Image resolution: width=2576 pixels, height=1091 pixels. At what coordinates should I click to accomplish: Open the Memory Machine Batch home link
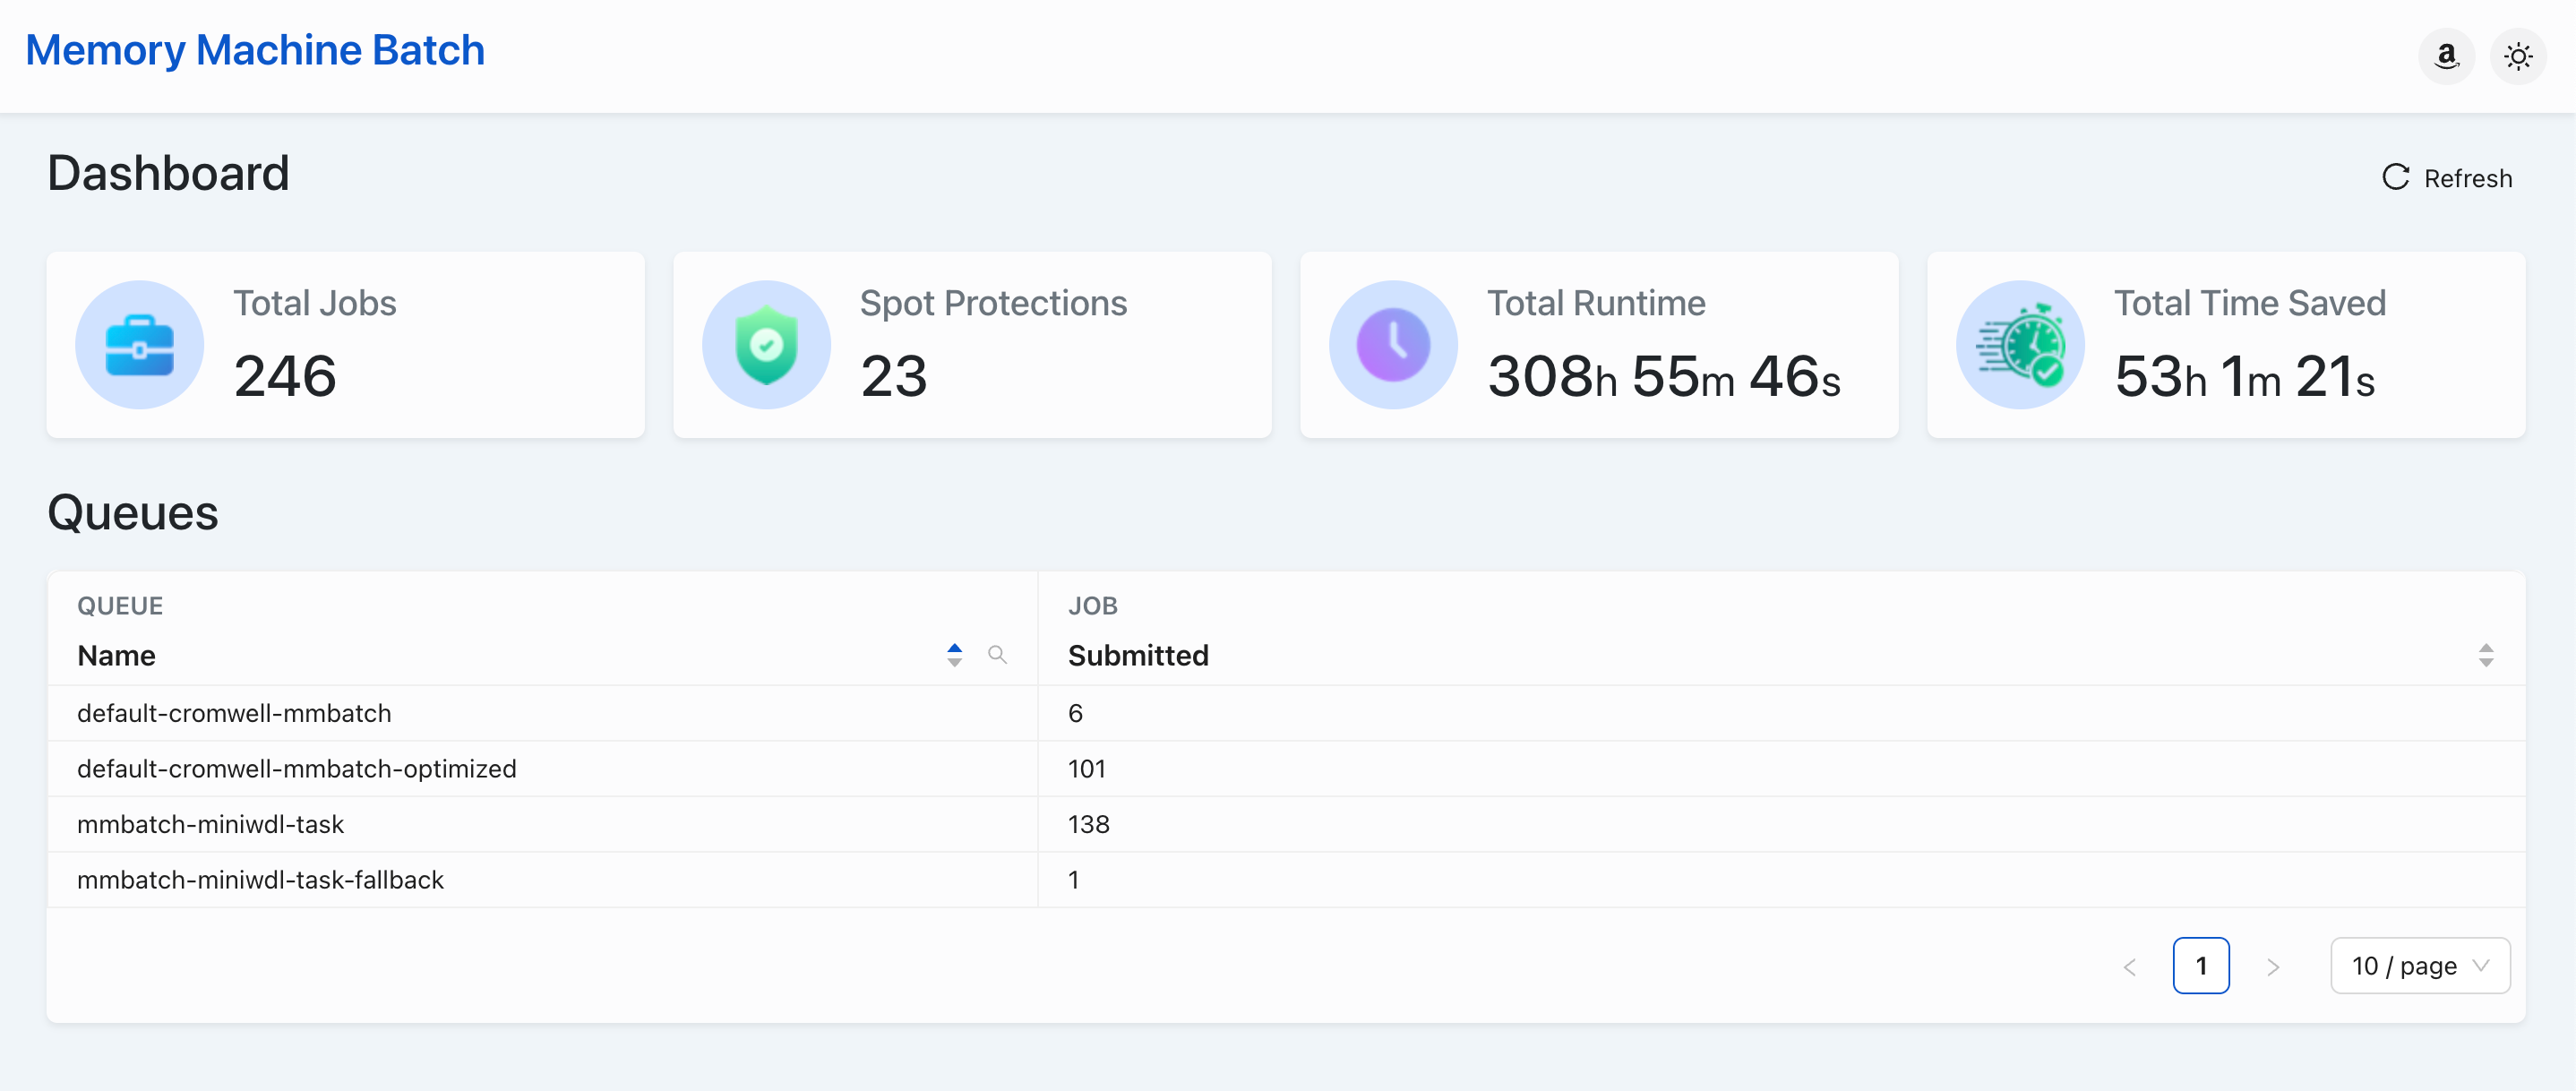pyautogui.click(x=255, y=50)
